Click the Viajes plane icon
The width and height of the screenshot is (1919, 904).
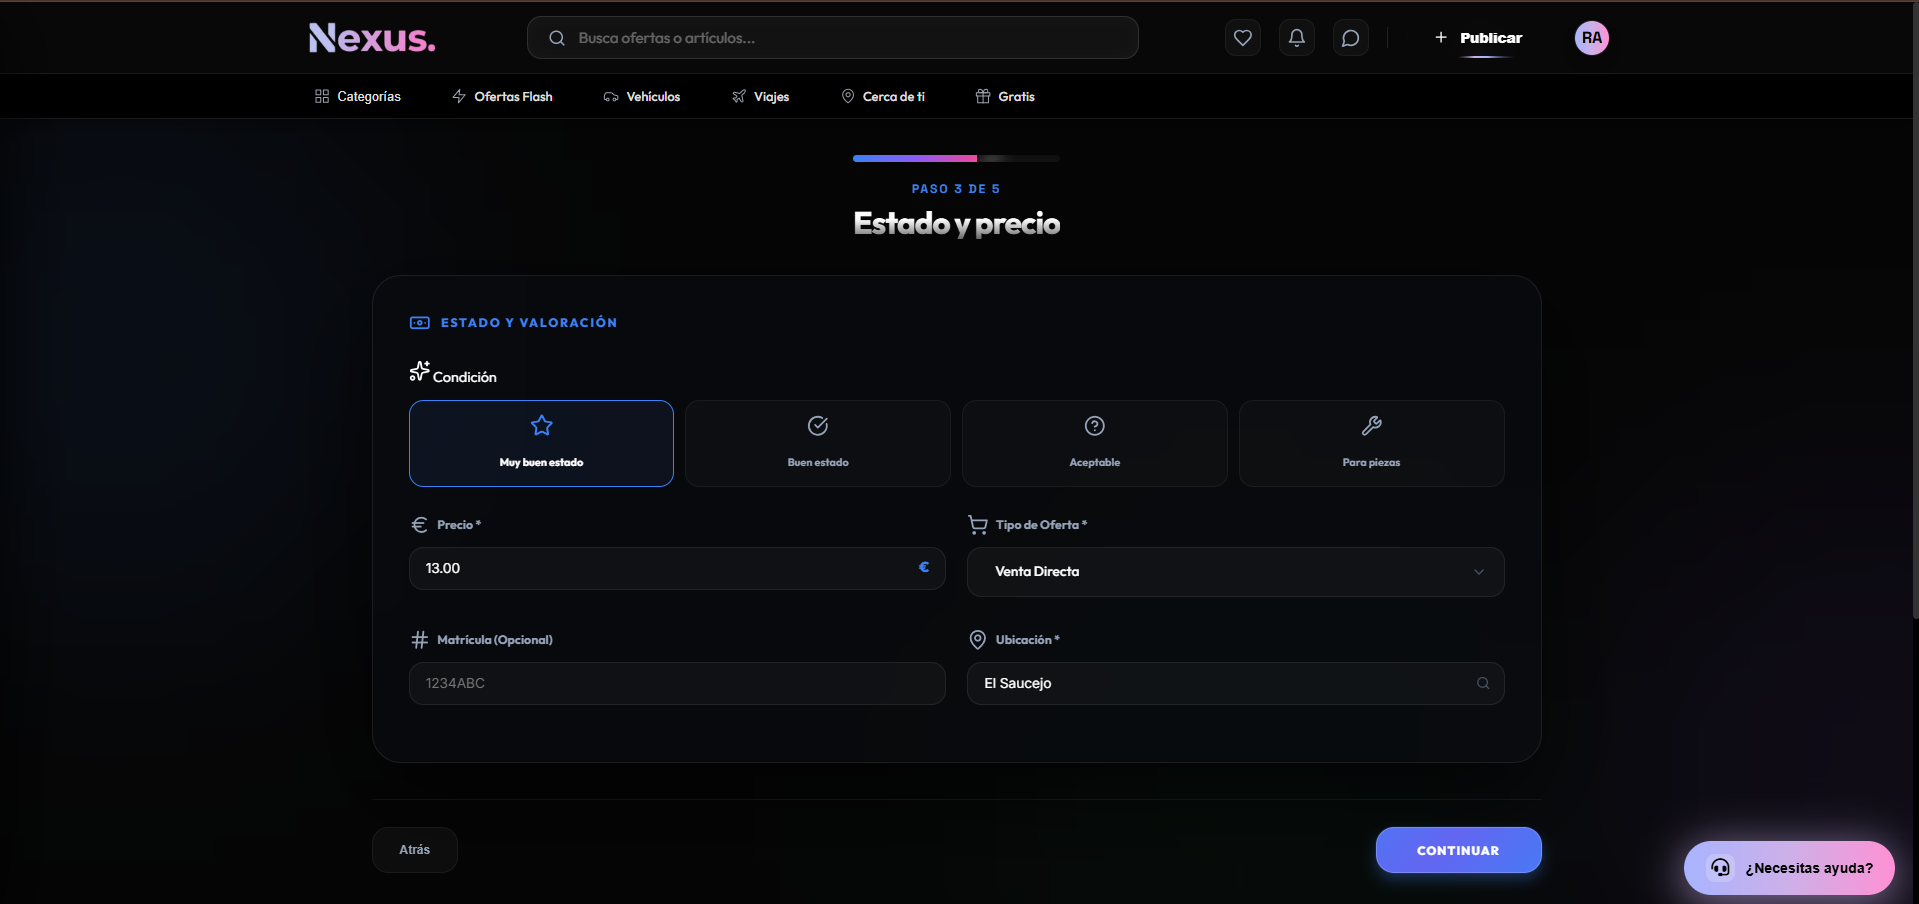(739, 96)
